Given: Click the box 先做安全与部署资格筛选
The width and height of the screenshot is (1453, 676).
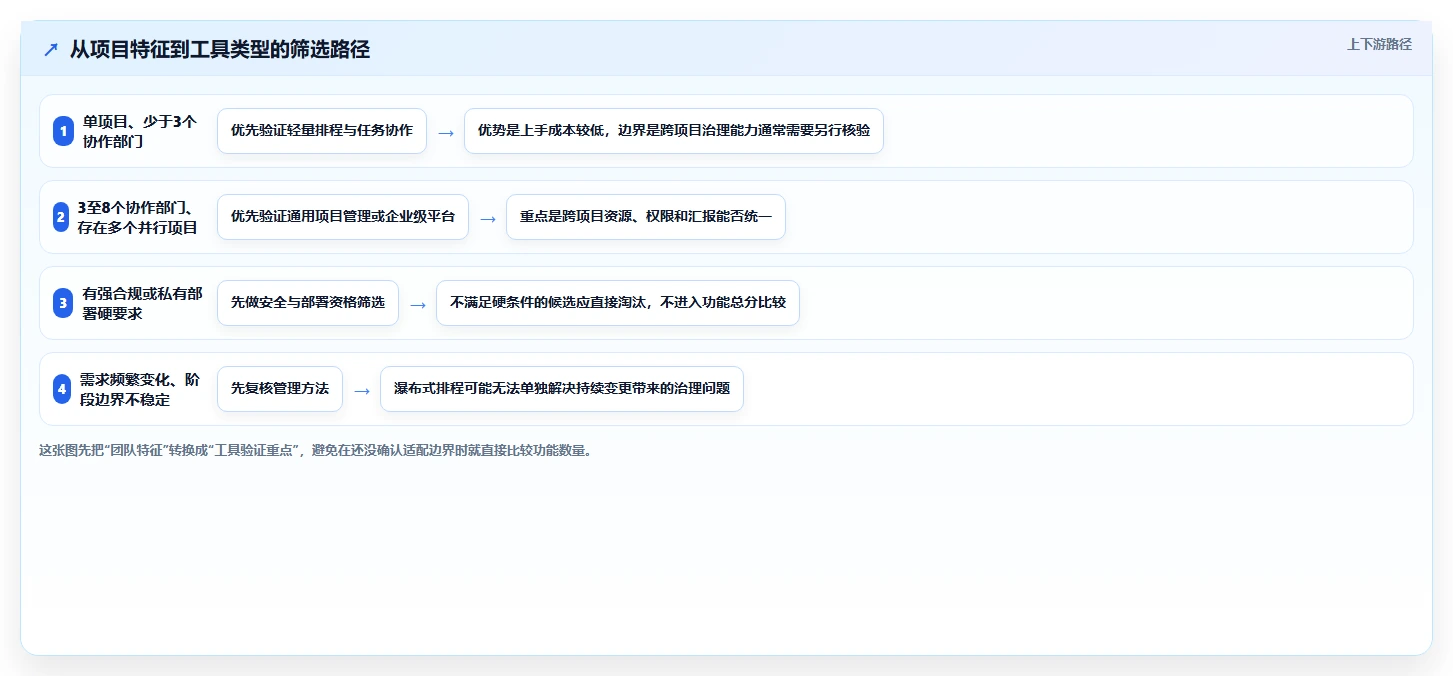Looking at the screenshot, I should pos(308,303).
